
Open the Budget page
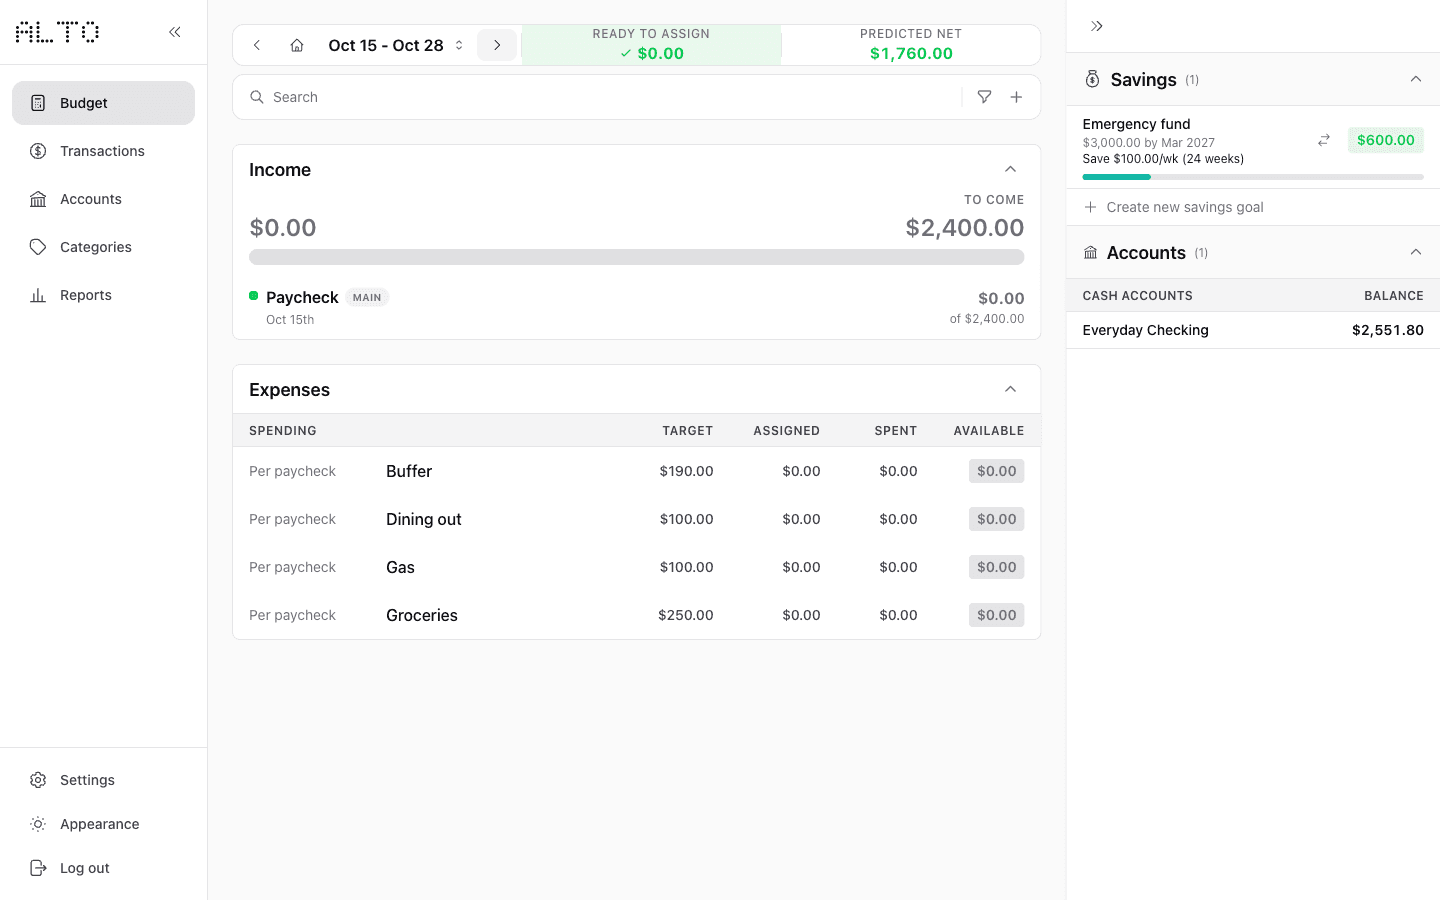coord(103,103)
